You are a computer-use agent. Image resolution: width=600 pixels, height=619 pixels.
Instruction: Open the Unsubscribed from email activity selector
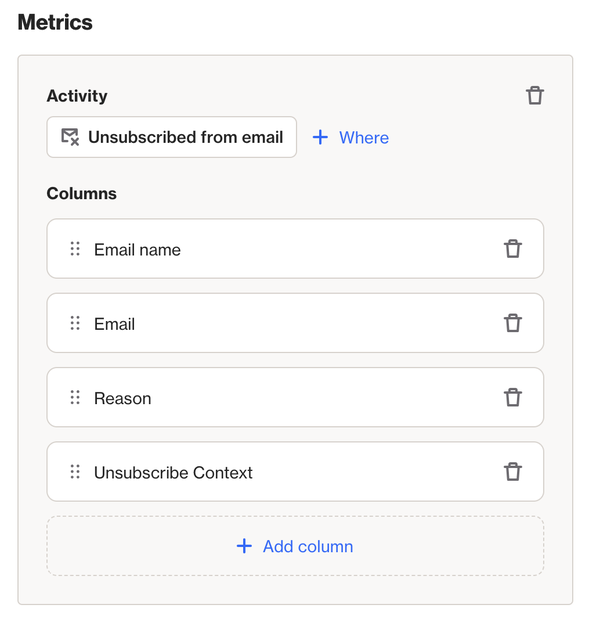pos(172,137)
